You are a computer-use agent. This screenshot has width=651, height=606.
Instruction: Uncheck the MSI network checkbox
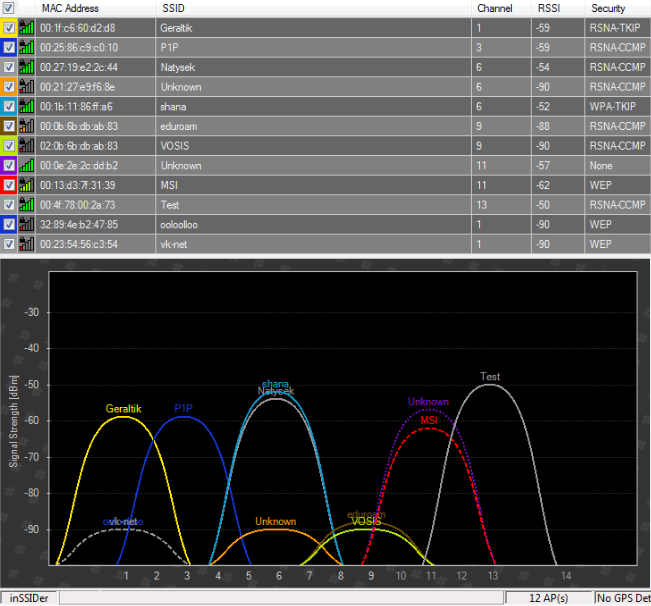point(9,185)
